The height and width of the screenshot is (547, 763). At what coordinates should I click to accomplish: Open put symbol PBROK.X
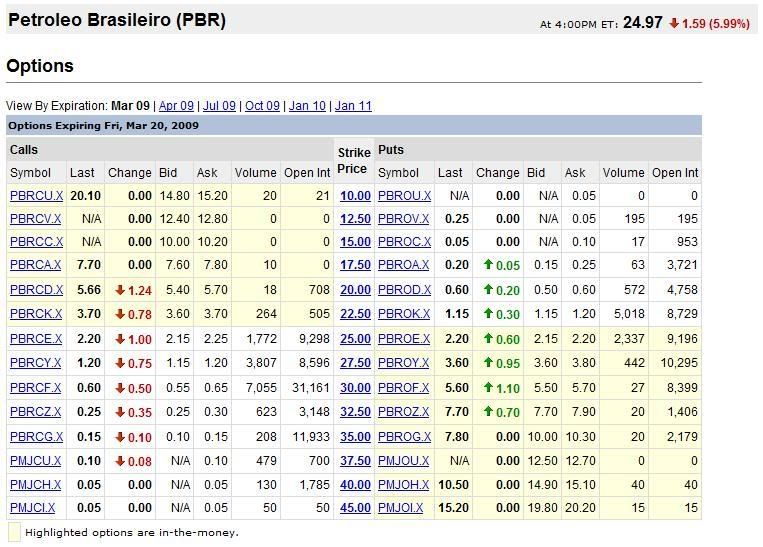pyautogui.click(x=404, y=314)
